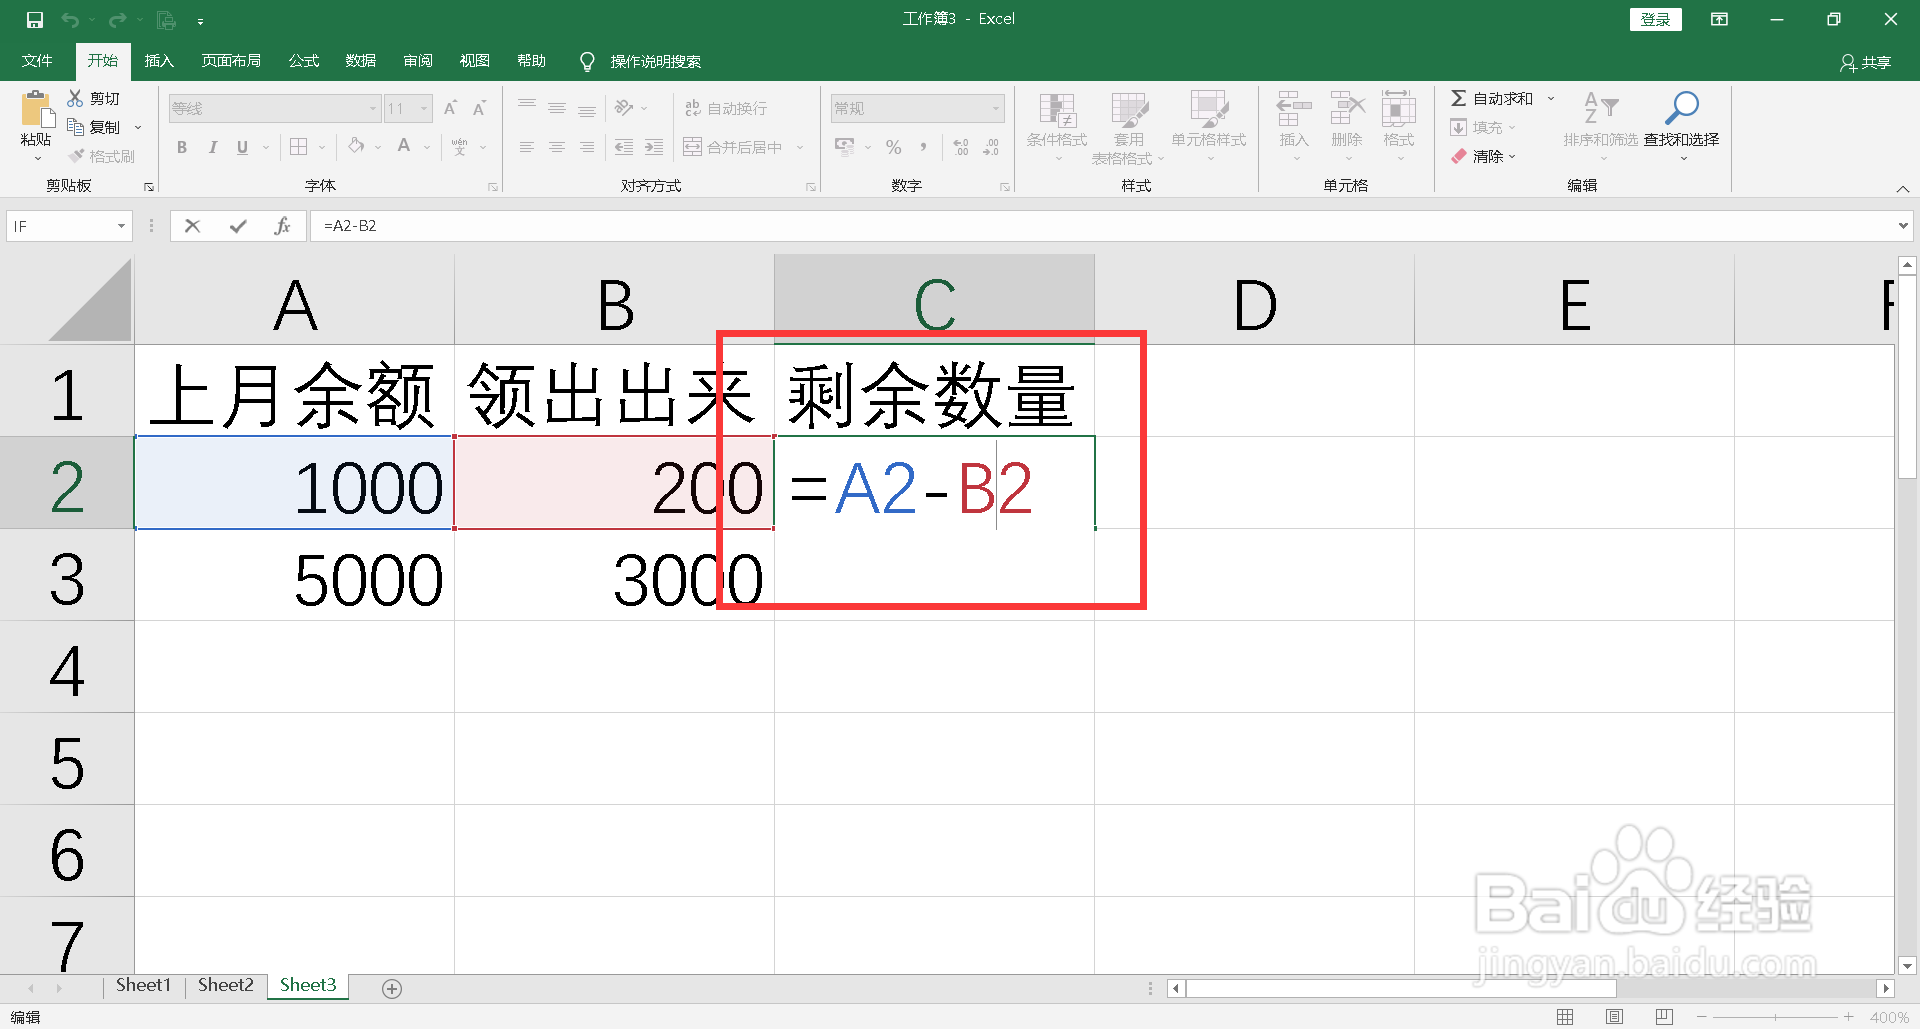Select the Sheet1 tab
Screen dimensions: 1920x1029
pyautogui.click(x=143, y=986)
